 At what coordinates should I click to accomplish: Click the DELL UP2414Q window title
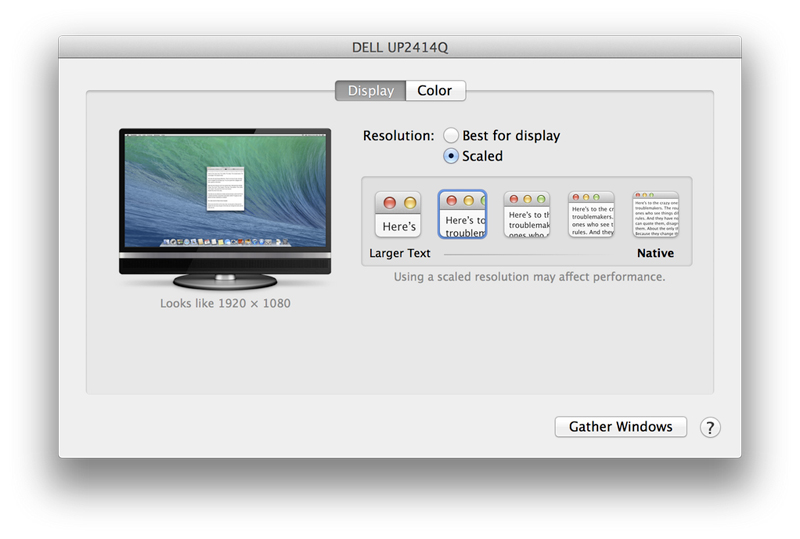coord(400,47)
